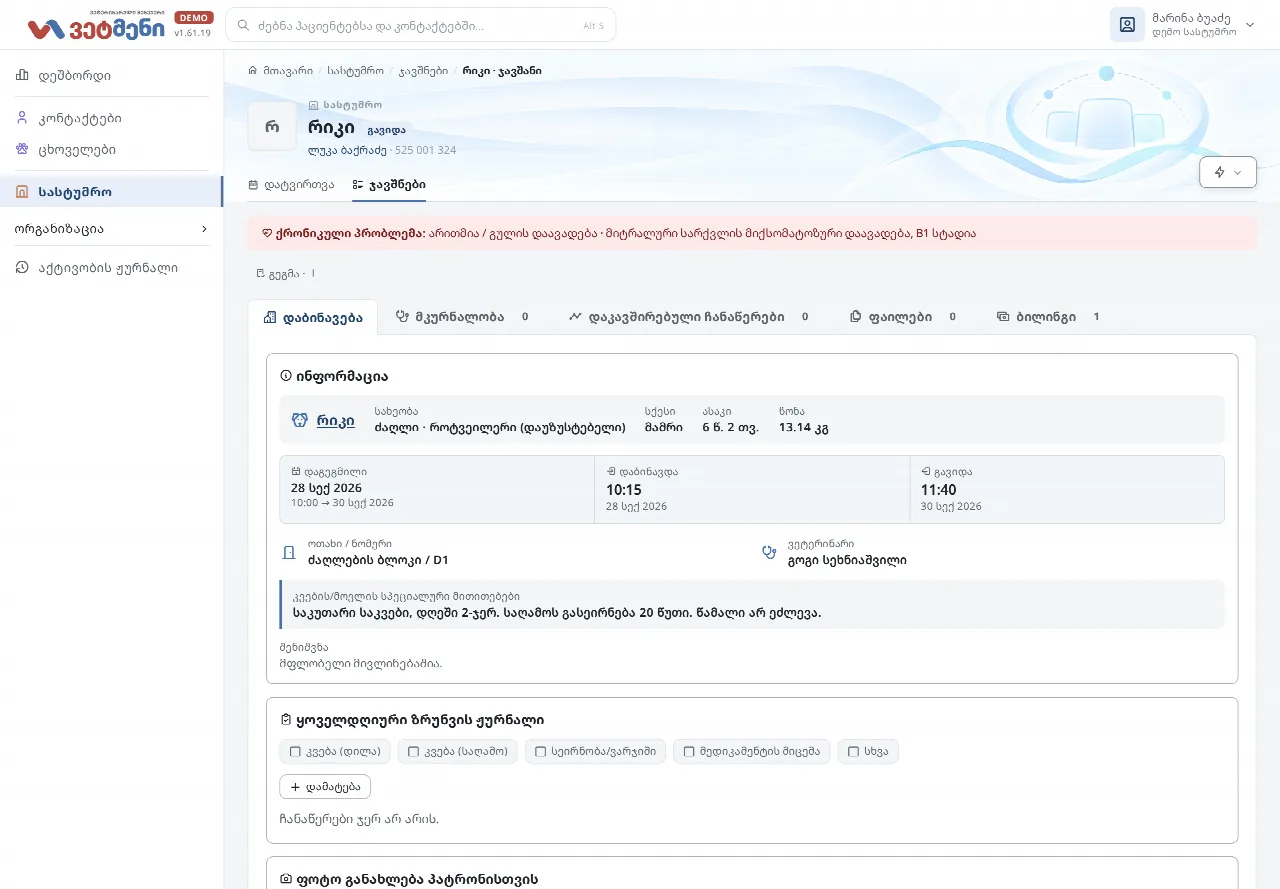
Task: Switch to დატვირთვა tab
Action: 291,185
